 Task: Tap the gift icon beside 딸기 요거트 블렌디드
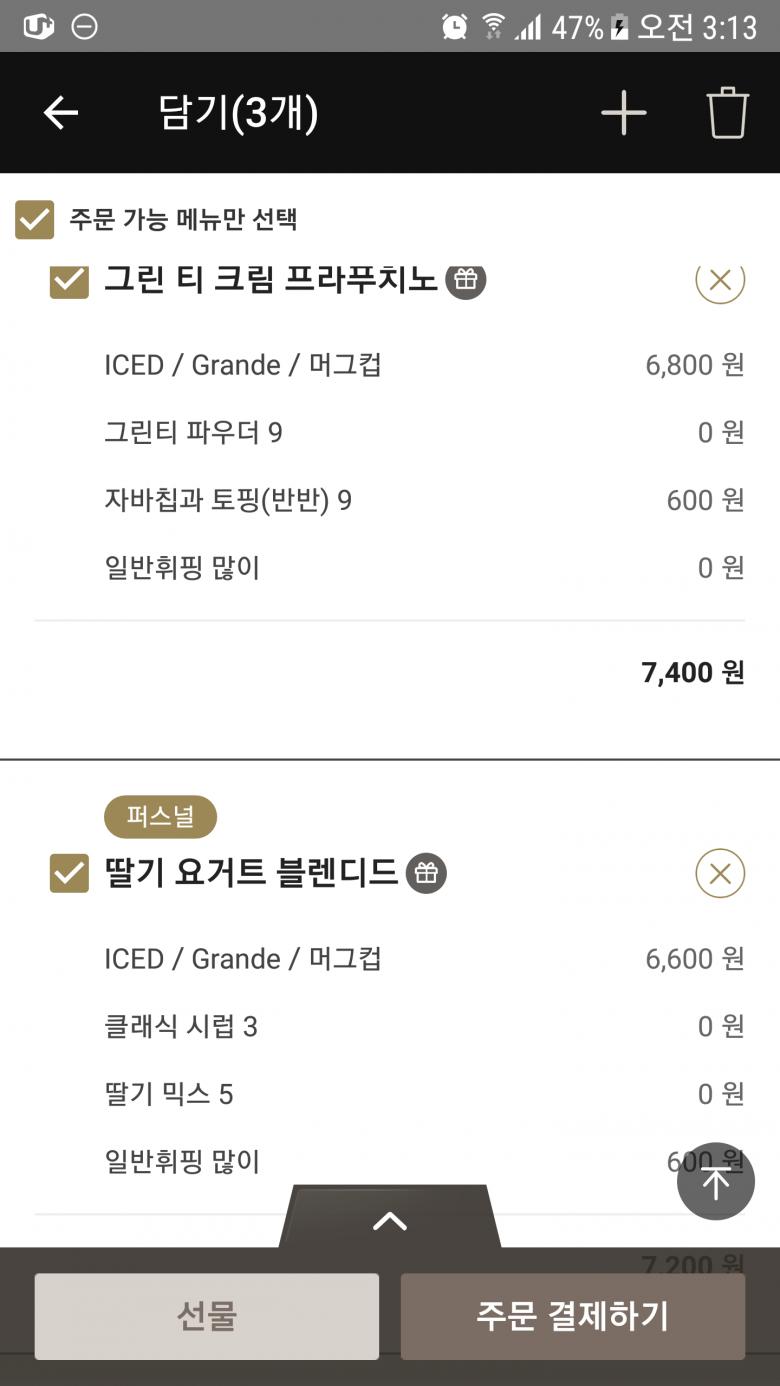point(426,873)
